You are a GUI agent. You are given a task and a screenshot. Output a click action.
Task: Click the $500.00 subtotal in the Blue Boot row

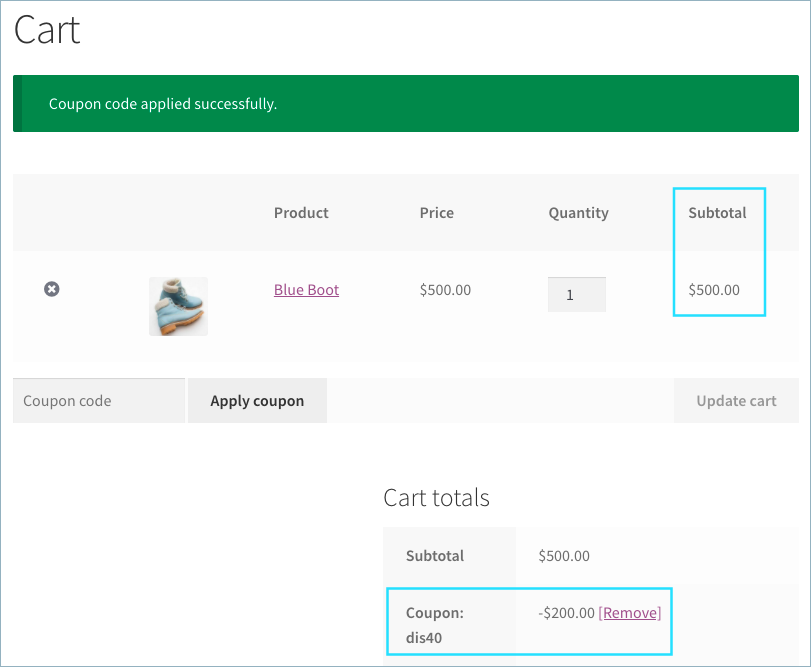[714, 290]
